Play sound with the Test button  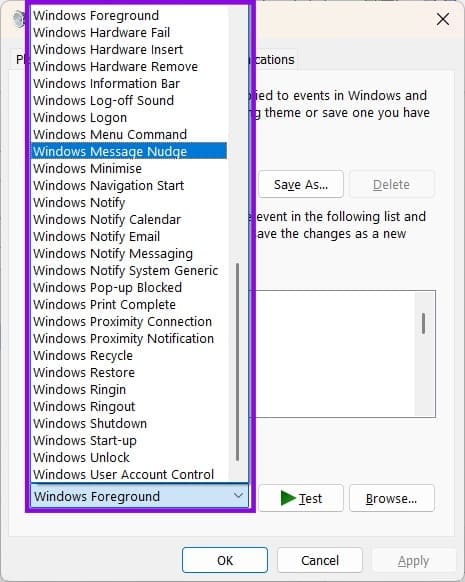click(x=301, y=498)
